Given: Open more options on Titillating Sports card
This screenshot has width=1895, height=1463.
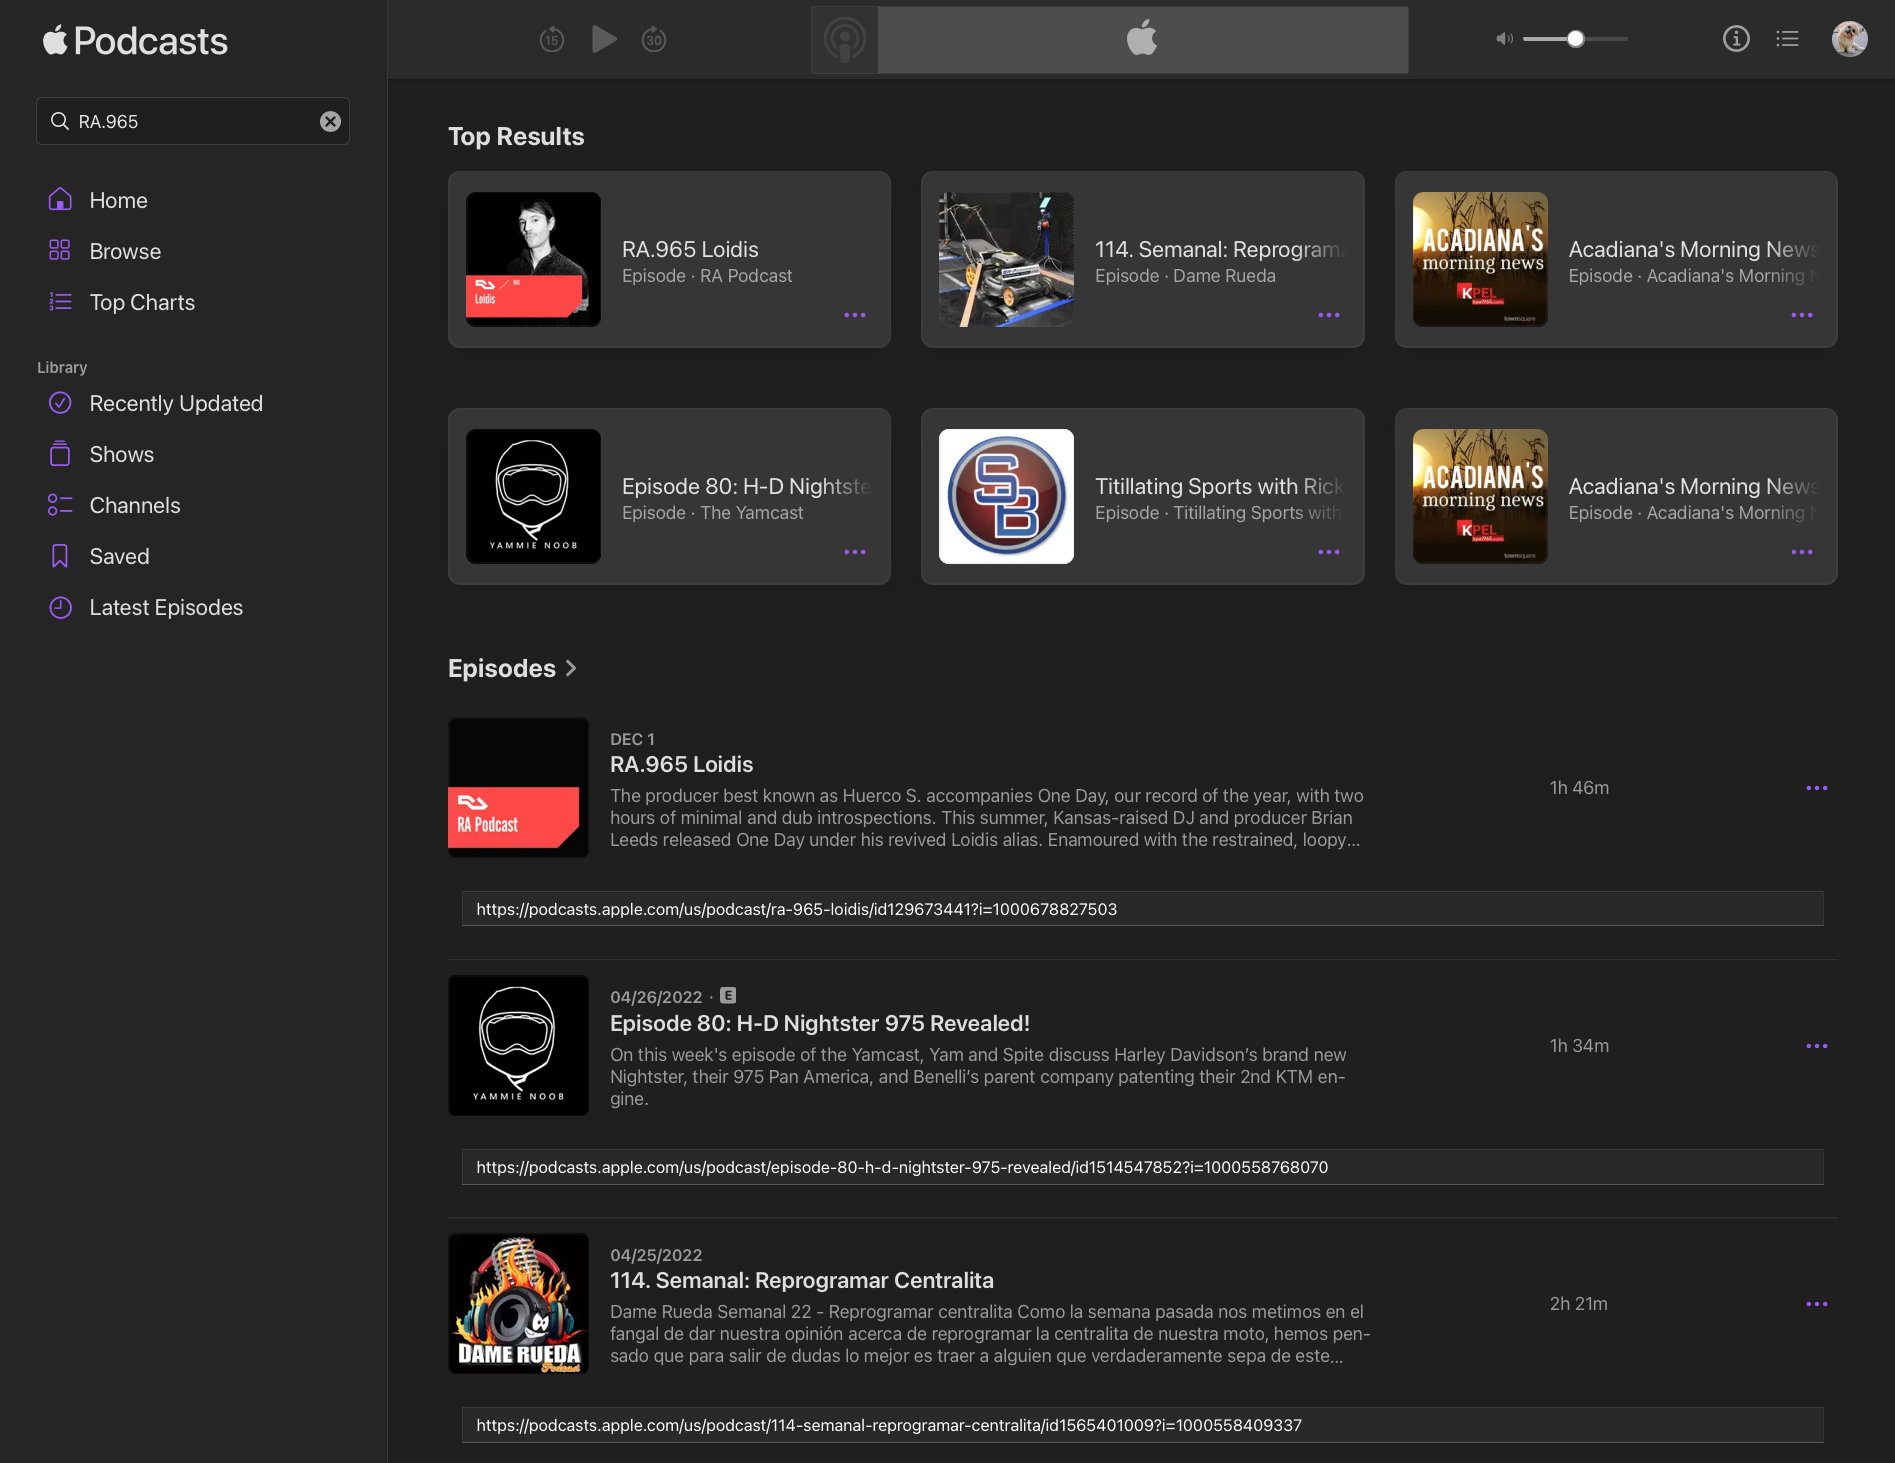Looking at the screenshot, I should [1329, 552].
